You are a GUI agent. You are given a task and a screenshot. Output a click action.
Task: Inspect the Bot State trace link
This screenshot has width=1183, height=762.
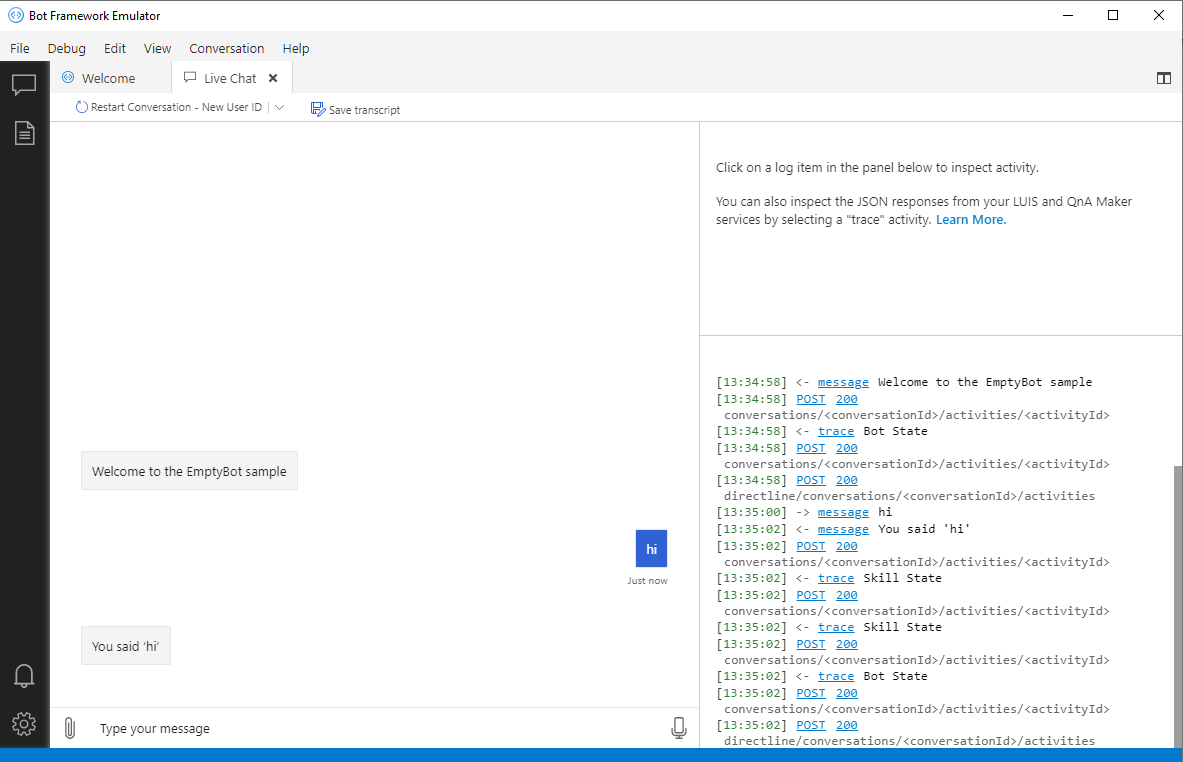pyautogui.click(x=835, y=430)
